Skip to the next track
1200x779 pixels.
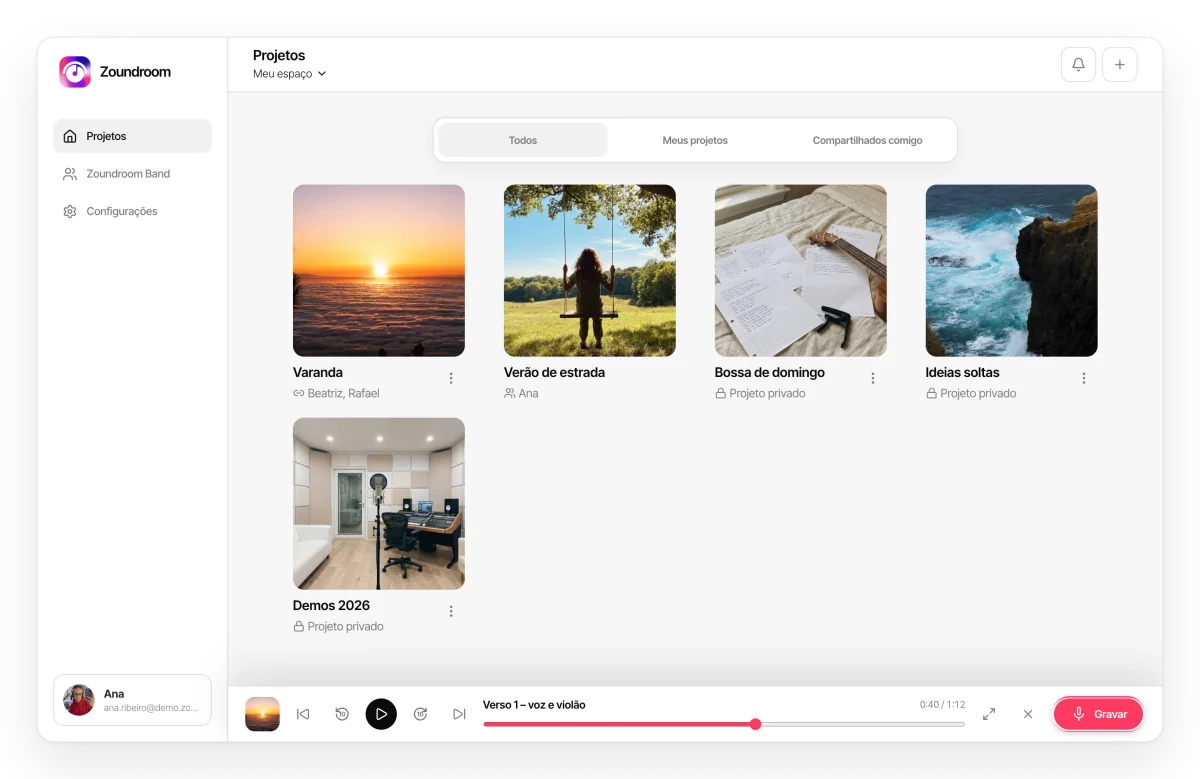tap(459, 714)
